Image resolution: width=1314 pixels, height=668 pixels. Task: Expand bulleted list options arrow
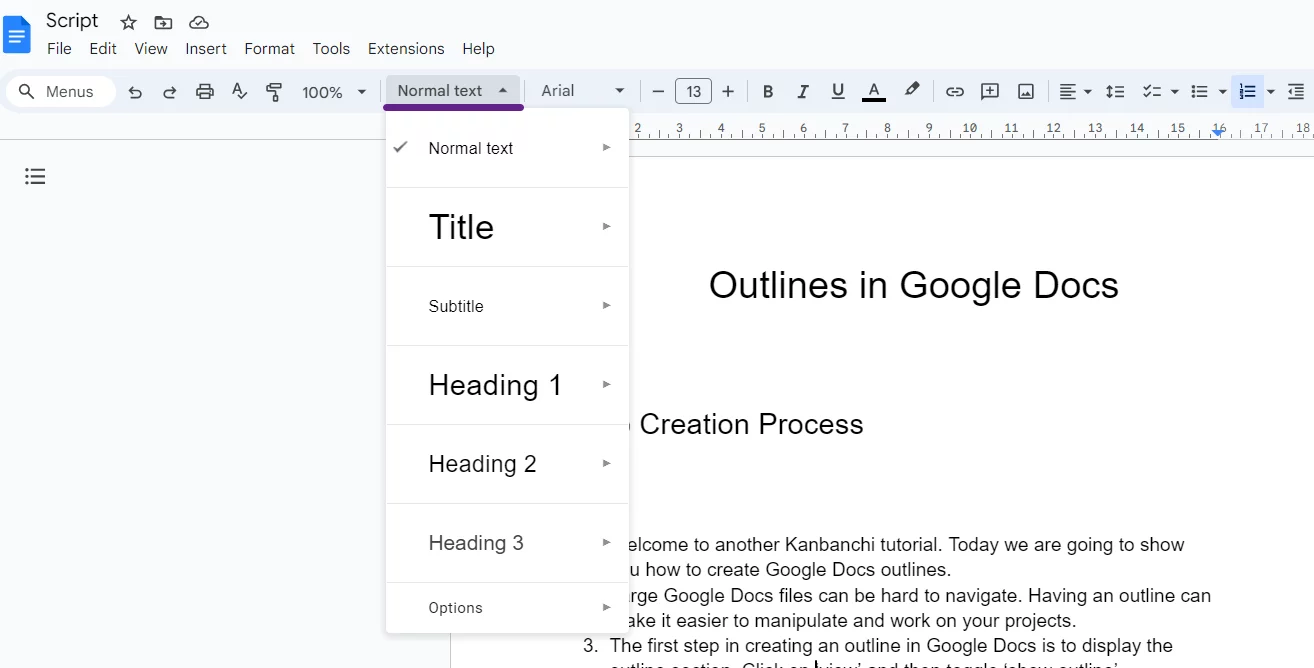pyautogui.click(x=1222, y=92)
